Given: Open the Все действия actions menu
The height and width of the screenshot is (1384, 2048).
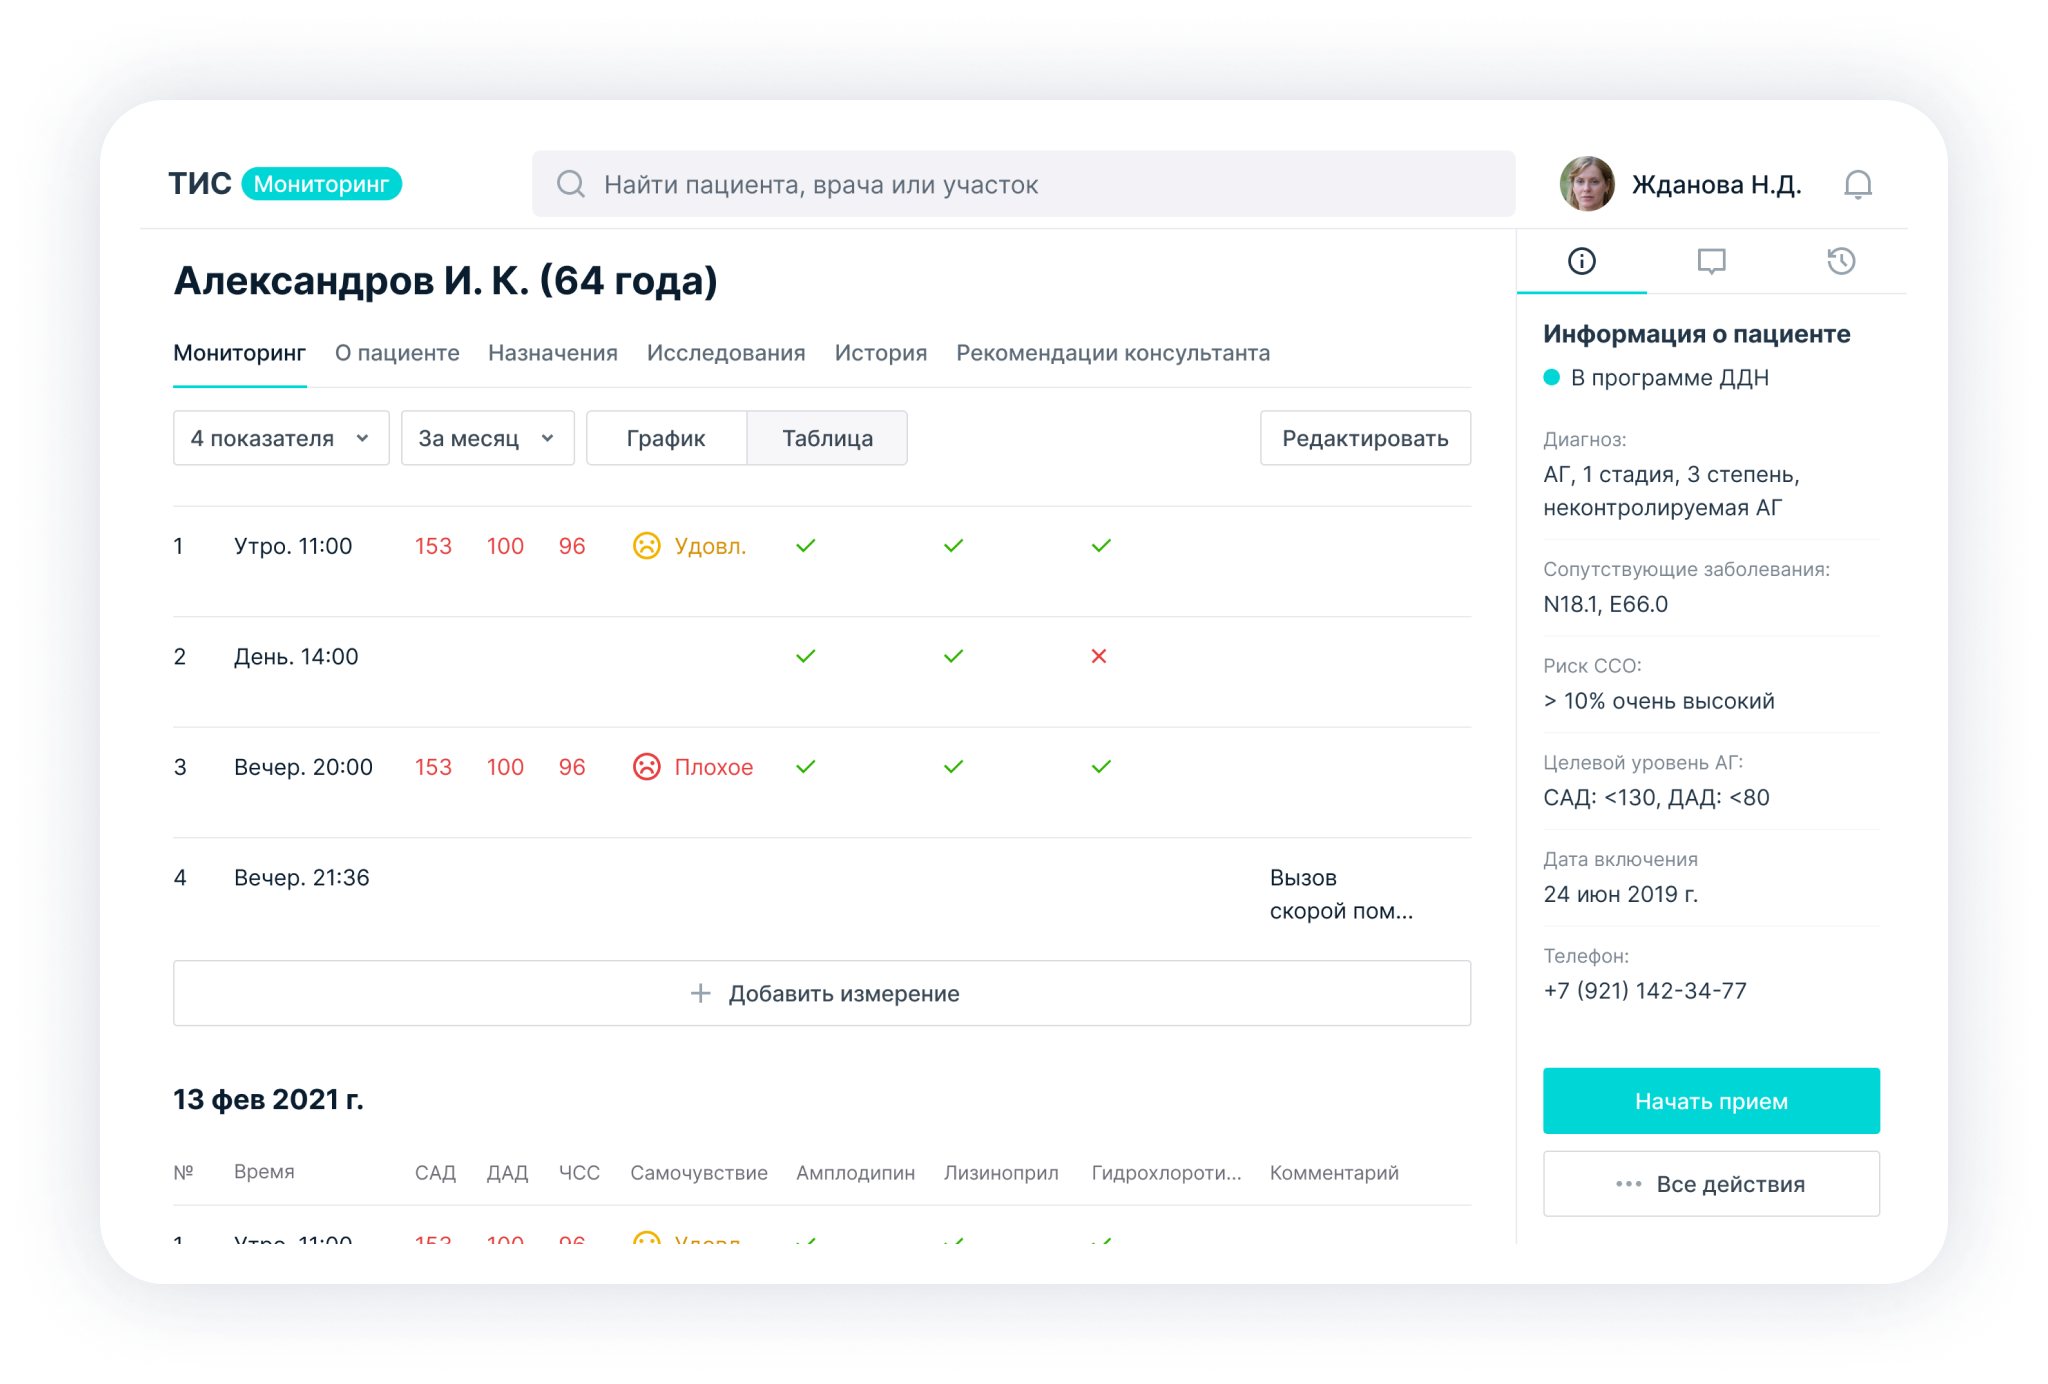Looking at the screenshot, I should [1710, 1184].
